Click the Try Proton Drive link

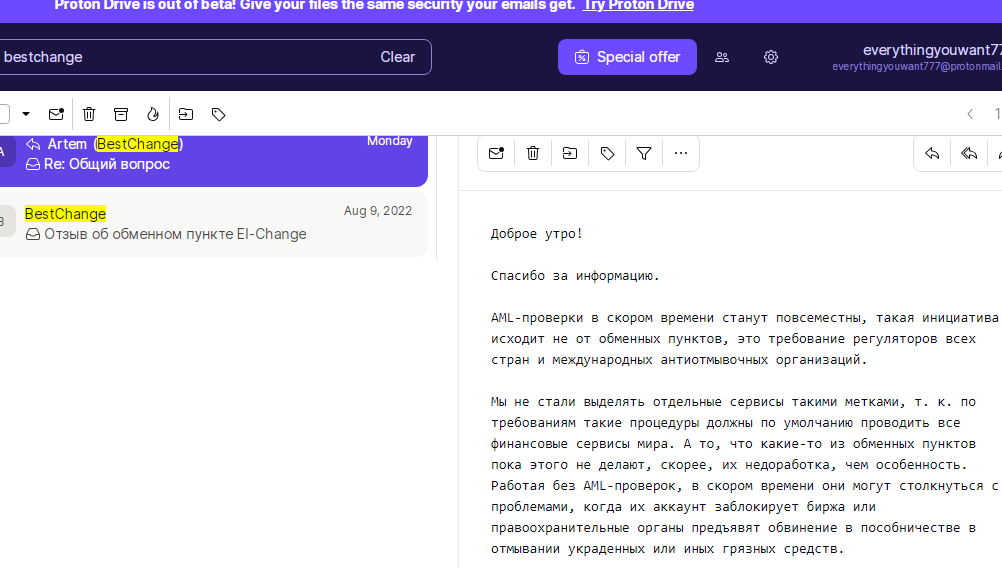coord(638,6)
